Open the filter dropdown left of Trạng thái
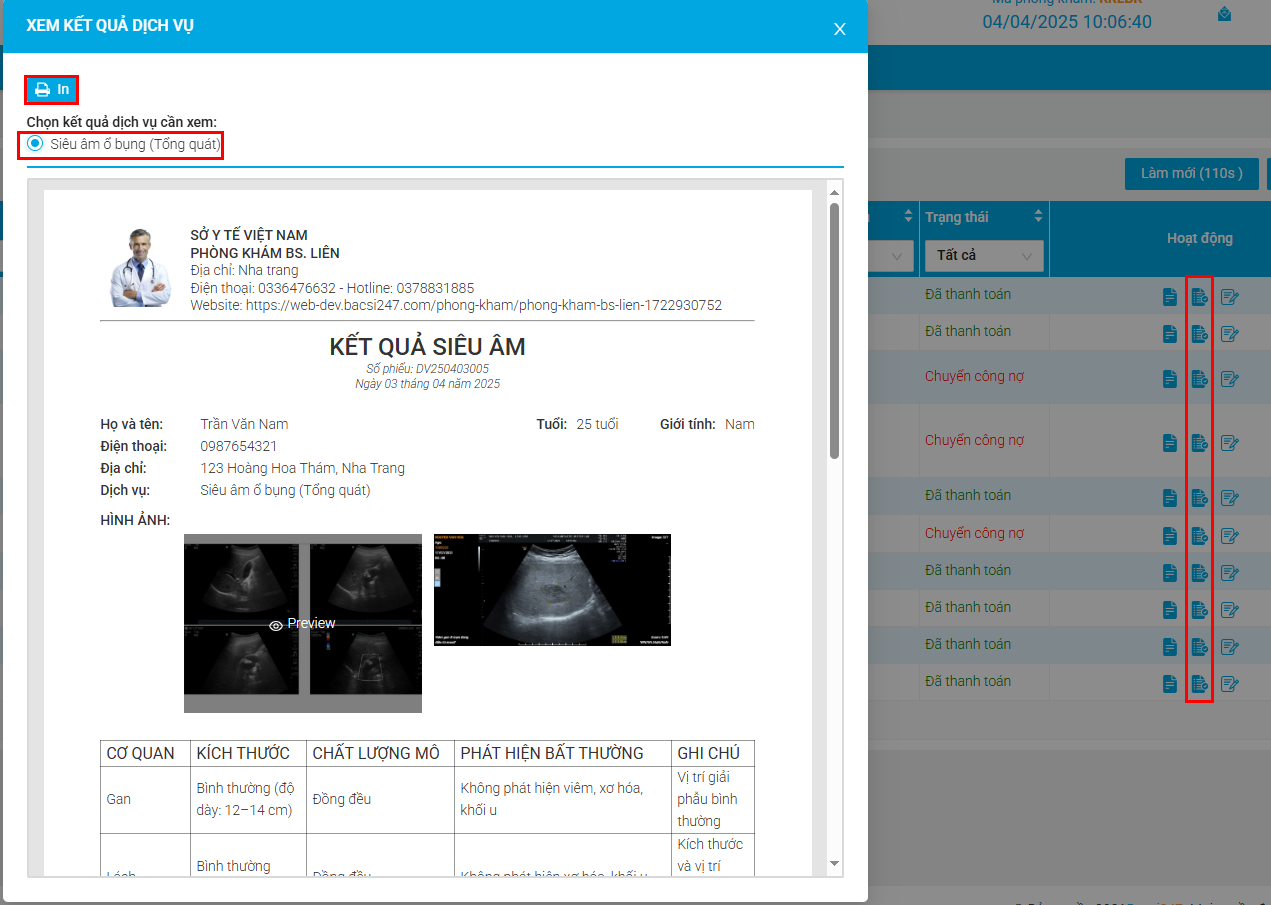The height and width of the screenshot is (905, 1271). (891, 256)
